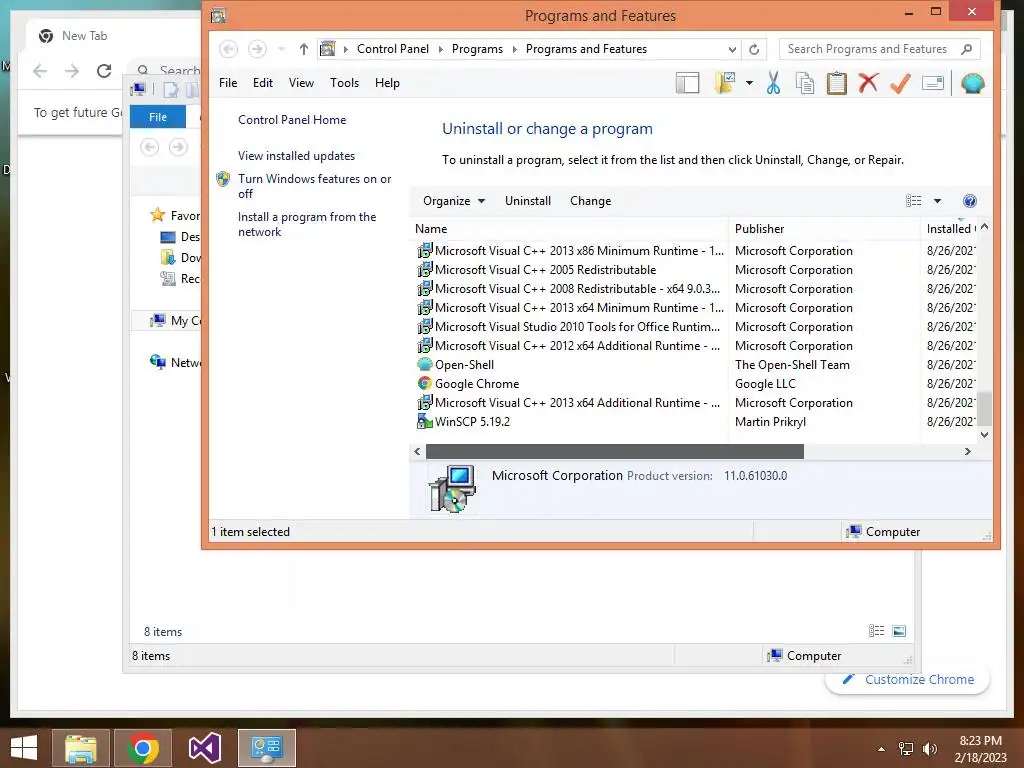
Task: Click the Customize Chrome button
Action: [x=908, y=679]
